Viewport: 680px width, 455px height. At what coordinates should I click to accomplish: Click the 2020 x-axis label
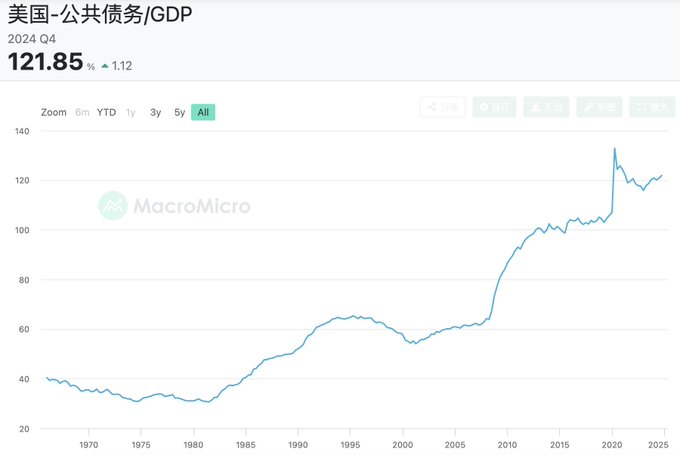pos(612,445)
